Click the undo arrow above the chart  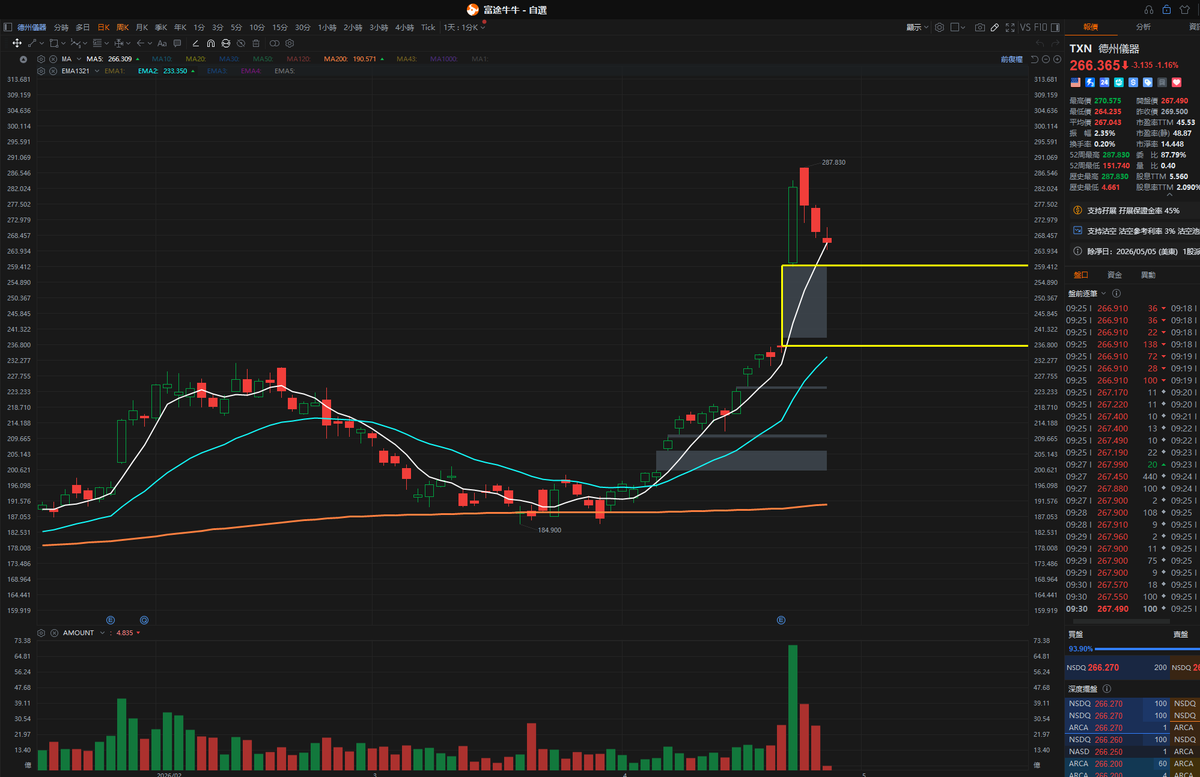pos(1040,43)
